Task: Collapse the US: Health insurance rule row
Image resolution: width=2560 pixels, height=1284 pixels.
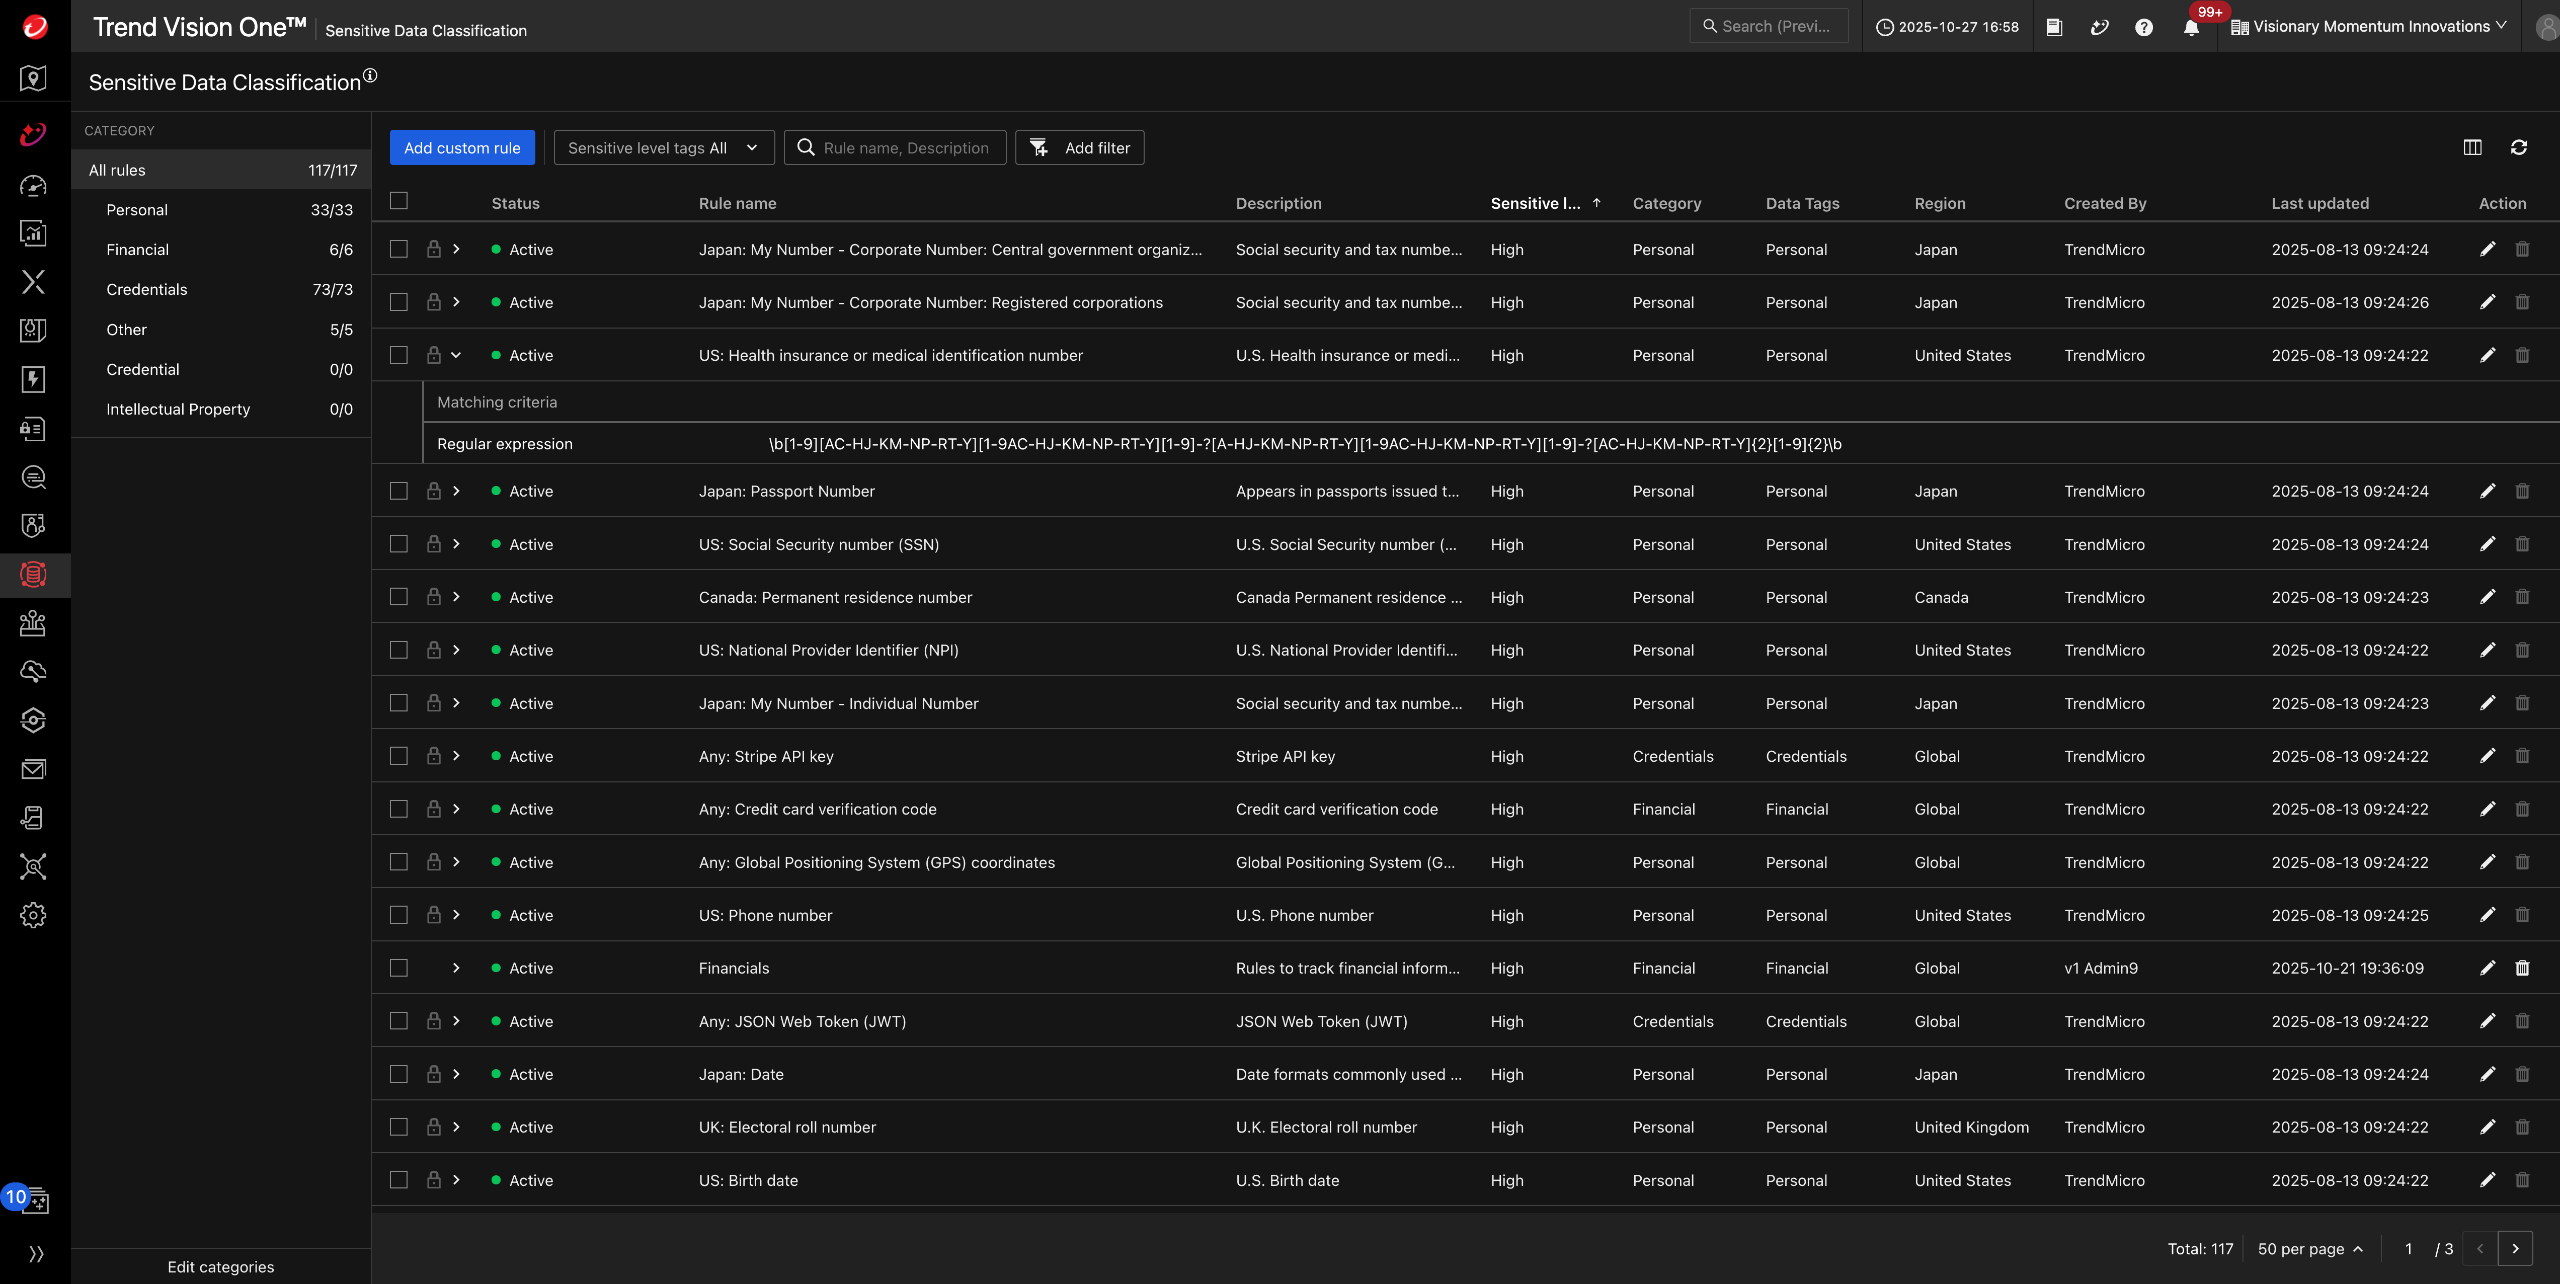Action: pos(456,355)
